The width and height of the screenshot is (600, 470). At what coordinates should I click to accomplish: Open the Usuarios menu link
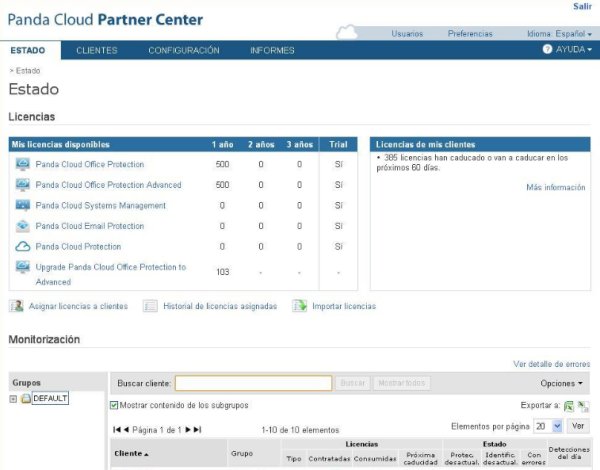tap(407, 34)
